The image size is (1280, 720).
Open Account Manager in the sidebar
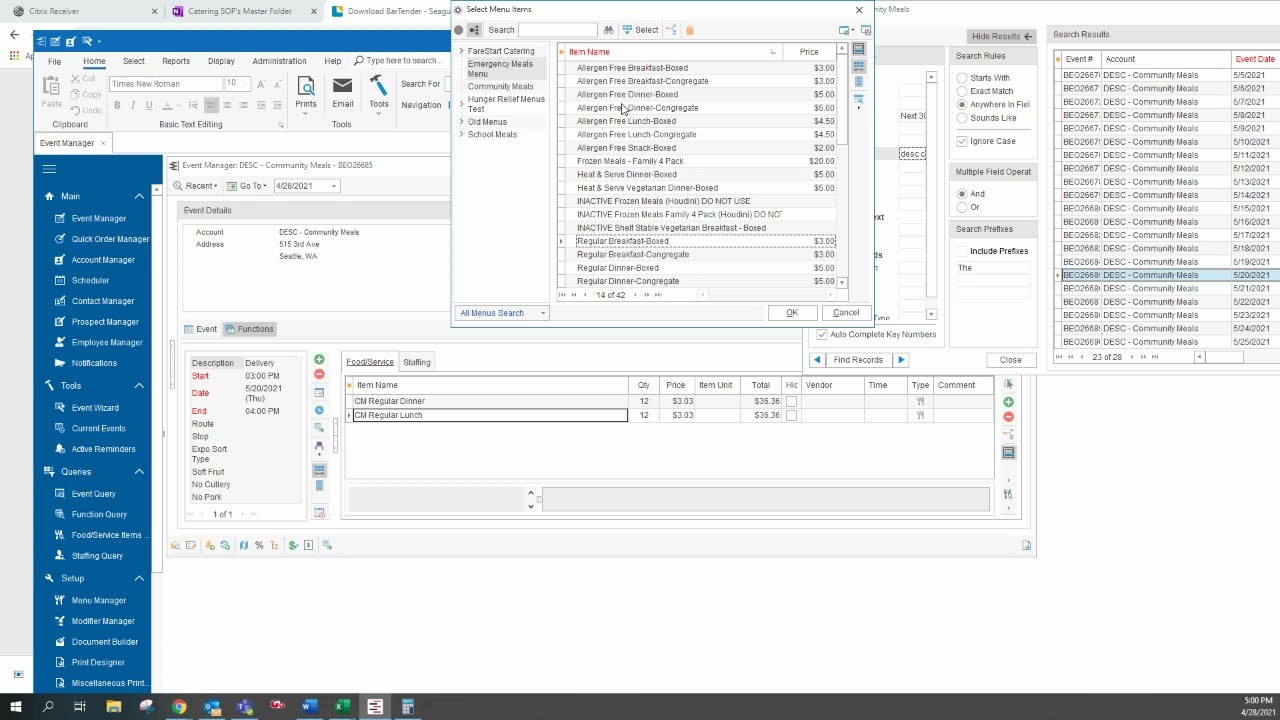click(103, 260)
